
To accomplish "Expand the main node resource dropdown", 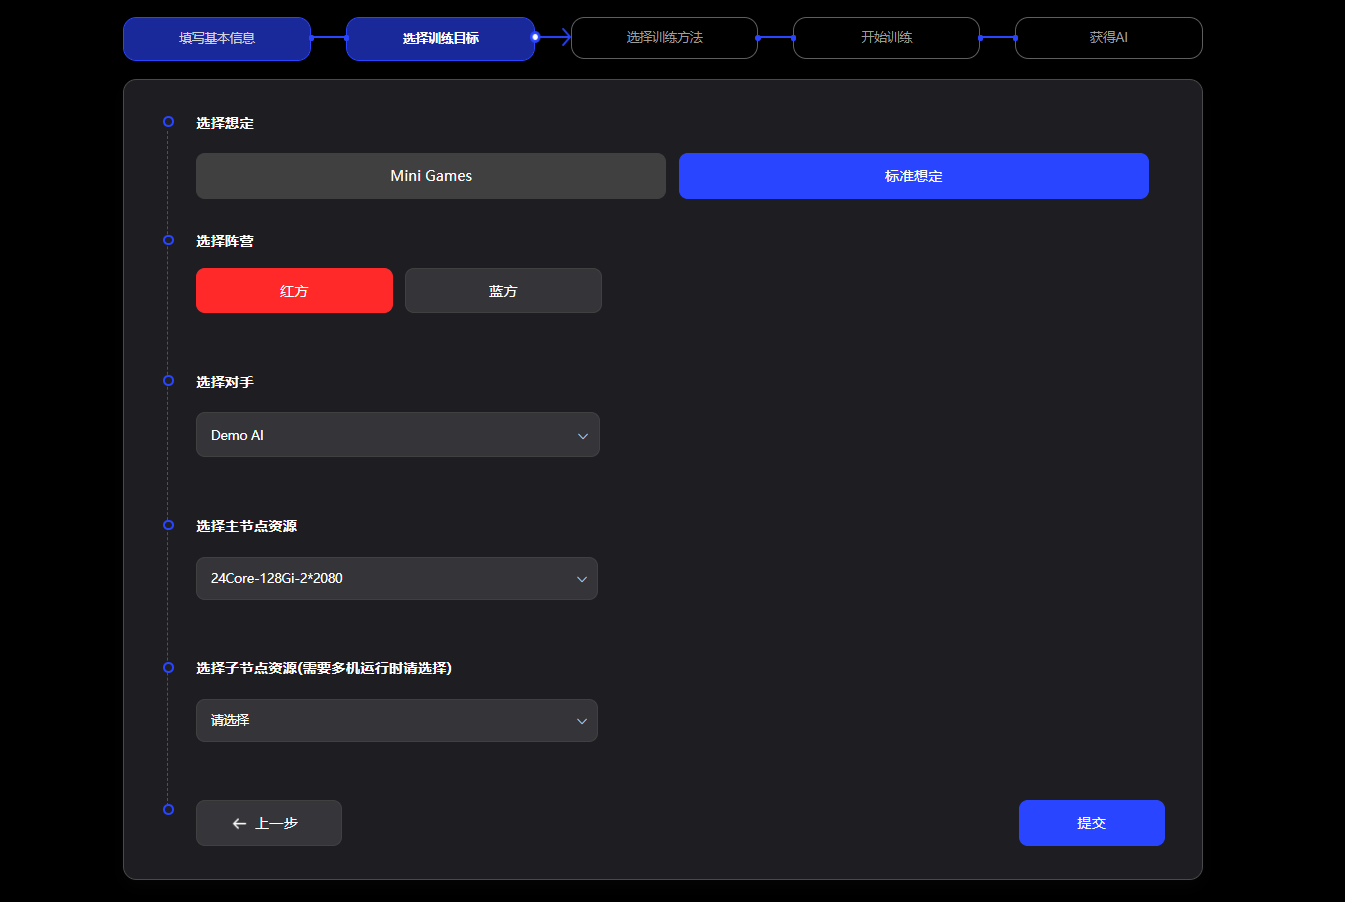I will (x=396, y=579).
